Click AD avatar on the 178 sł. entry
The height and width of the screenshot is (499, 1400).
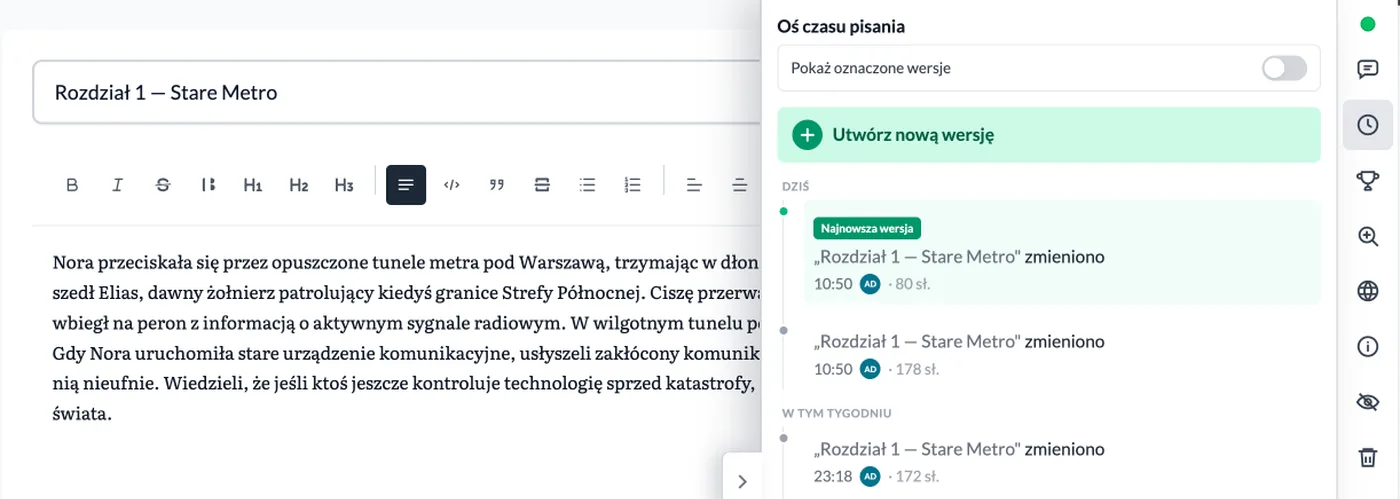(x=870, y=369)
